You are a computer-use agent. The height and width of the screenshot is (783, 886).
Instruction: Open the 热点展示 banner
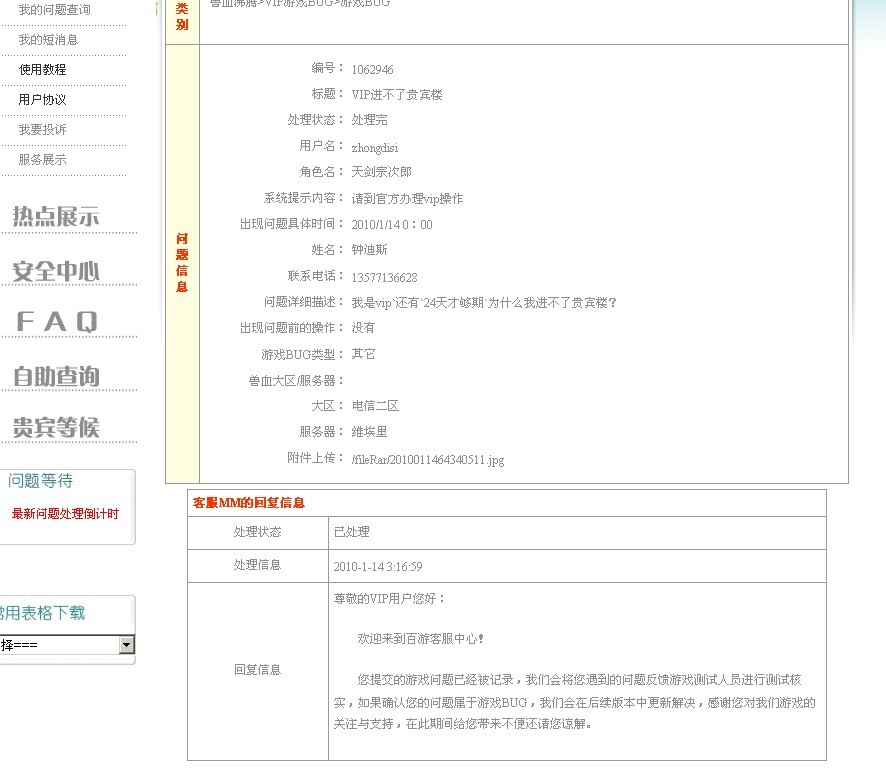pyautogui.click(x=56, y=216)
